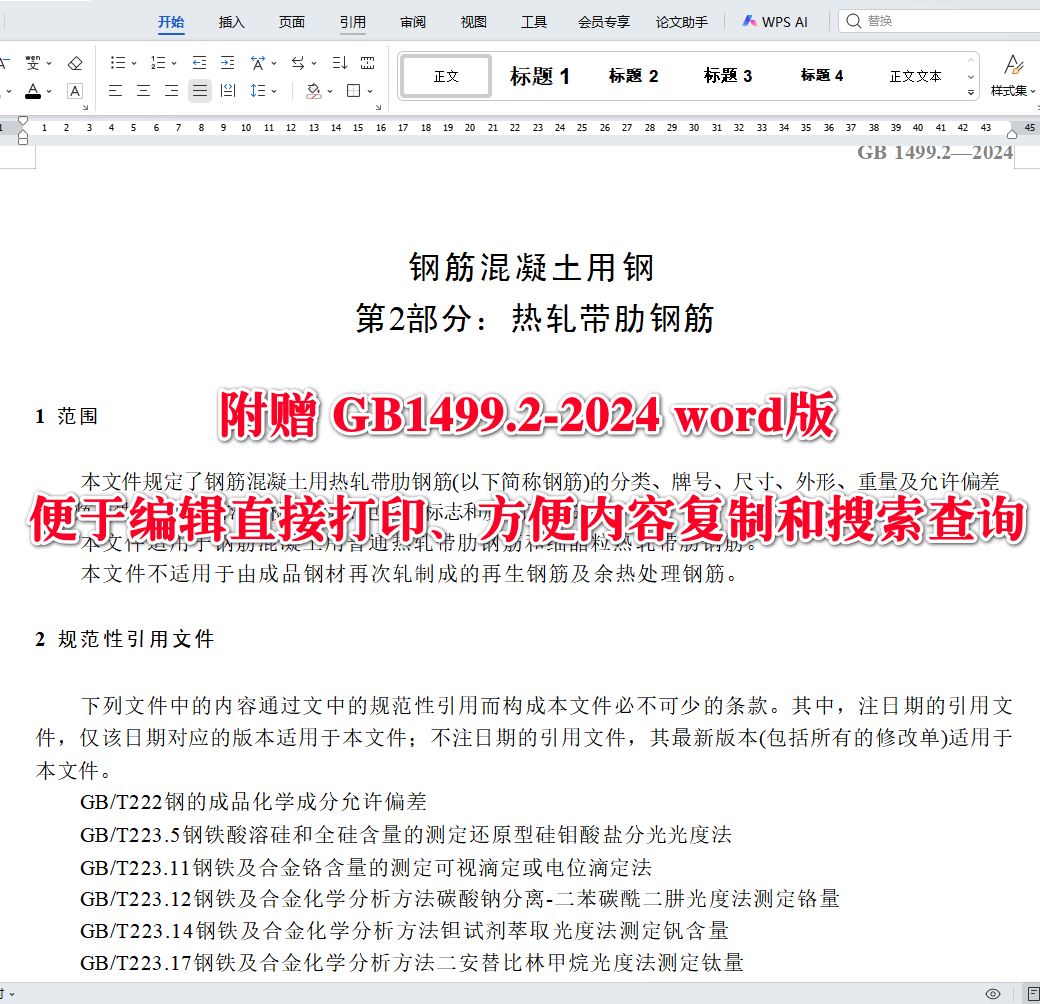Click the line spacing icon
Screen dimensions: 1040x1004
coord(258,91)
